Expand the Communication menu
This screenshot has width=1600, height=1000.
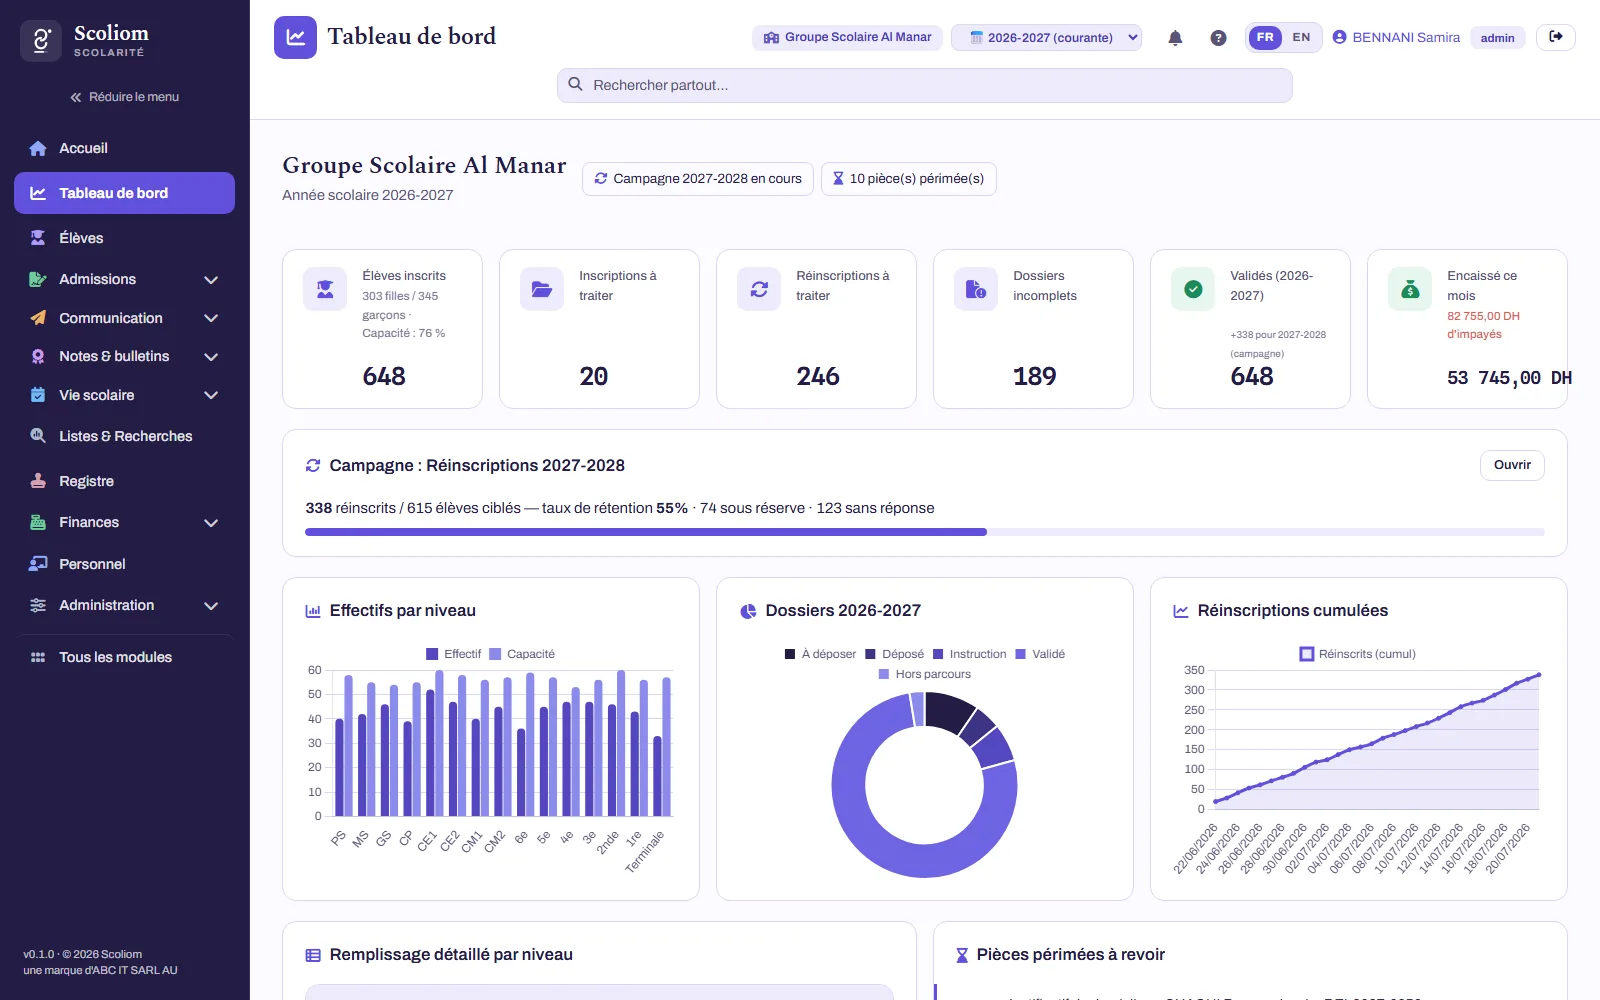point(124,318)
